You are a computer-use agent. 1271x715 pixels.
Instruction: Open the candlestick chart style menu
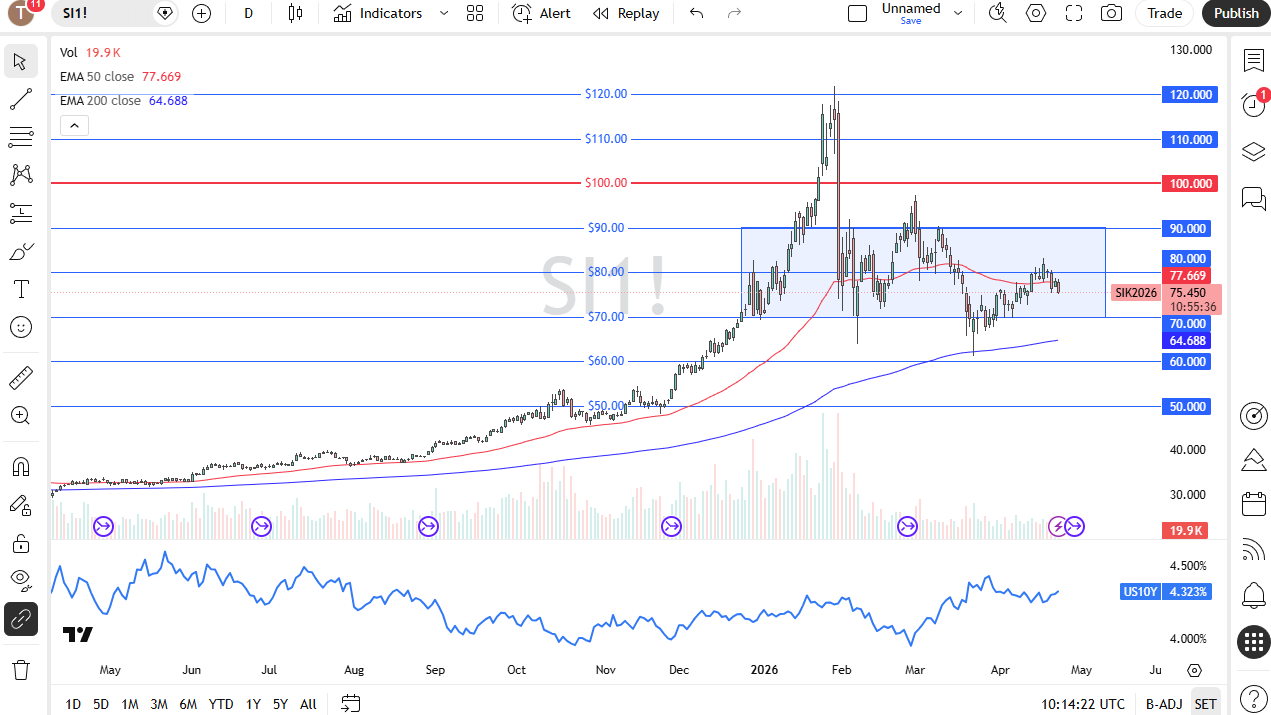pyautogui.click(x=295, y=13)
